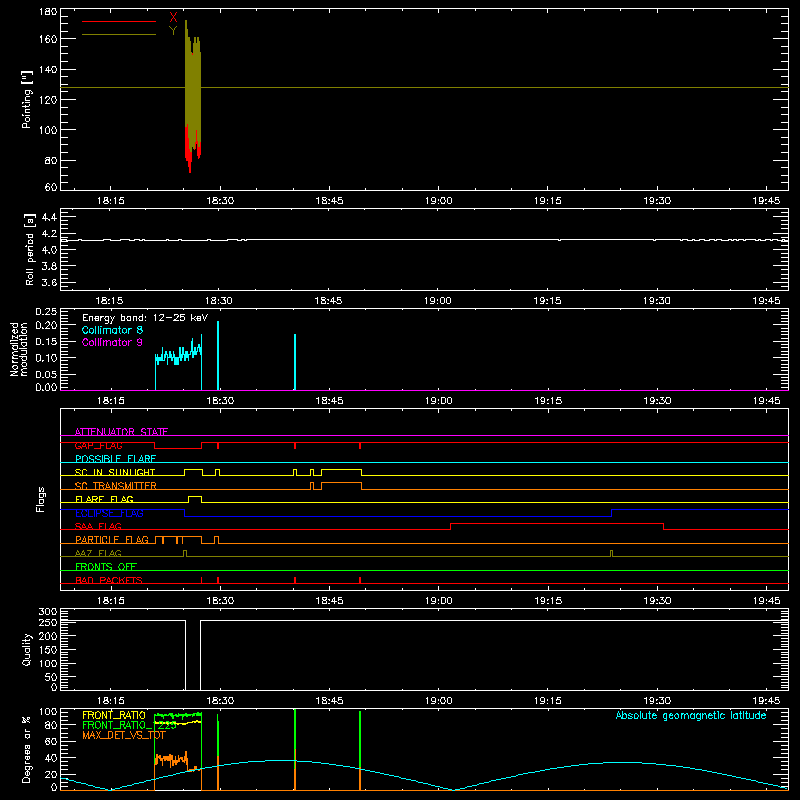The width and height of the screenshot is (800, 800).
Task: Click the magenta "Collimator 9" legend entry
Action: coord(112,342)
